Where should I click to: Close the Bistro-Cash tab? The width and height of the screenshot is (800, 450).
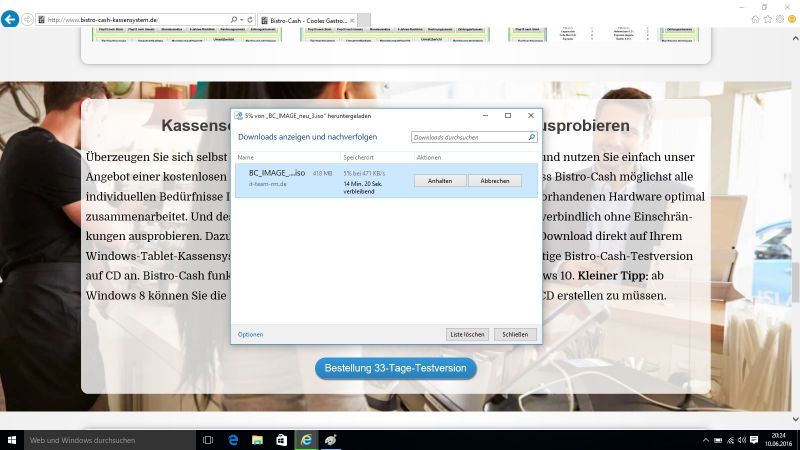(x=352, y=20)
